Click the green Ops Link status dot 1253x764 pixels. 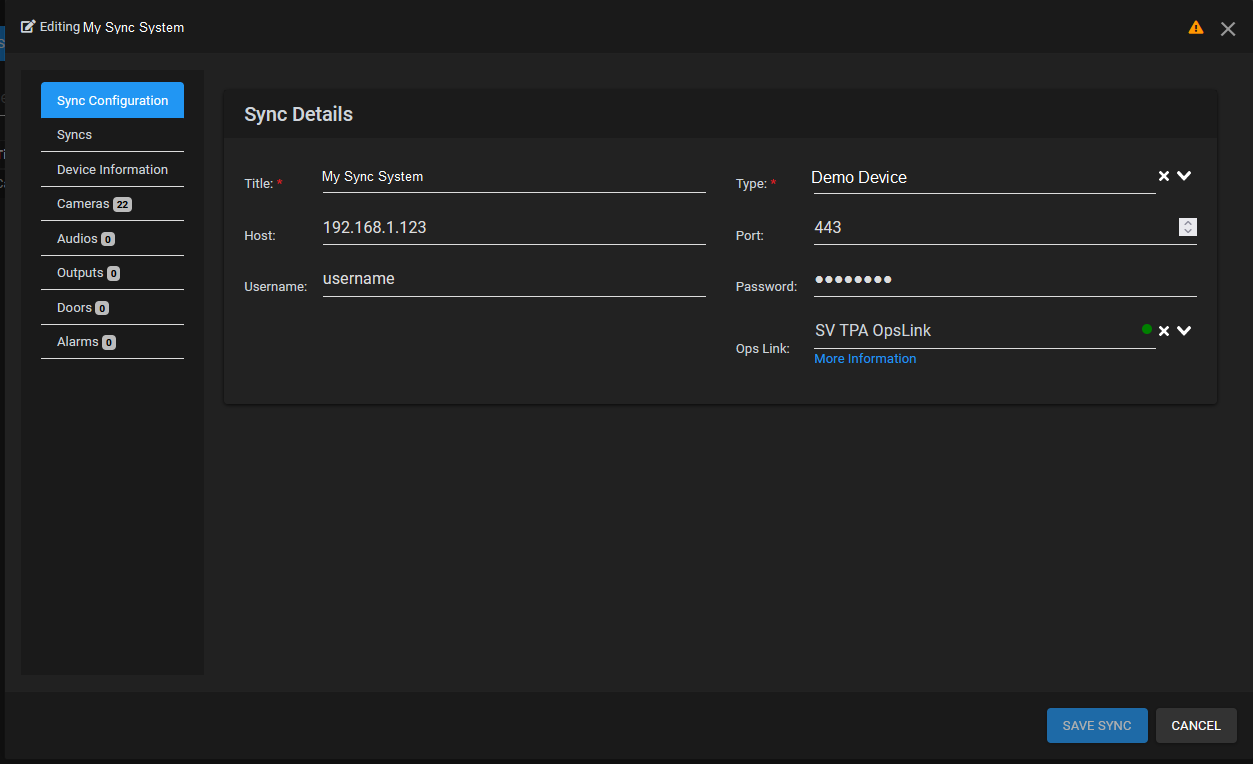tap(1147, 329)
